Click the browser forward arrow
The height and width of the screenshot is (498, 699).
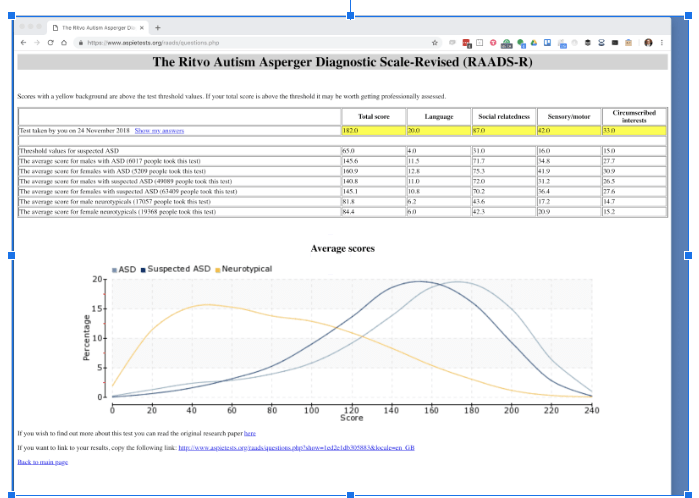(37, 43)
